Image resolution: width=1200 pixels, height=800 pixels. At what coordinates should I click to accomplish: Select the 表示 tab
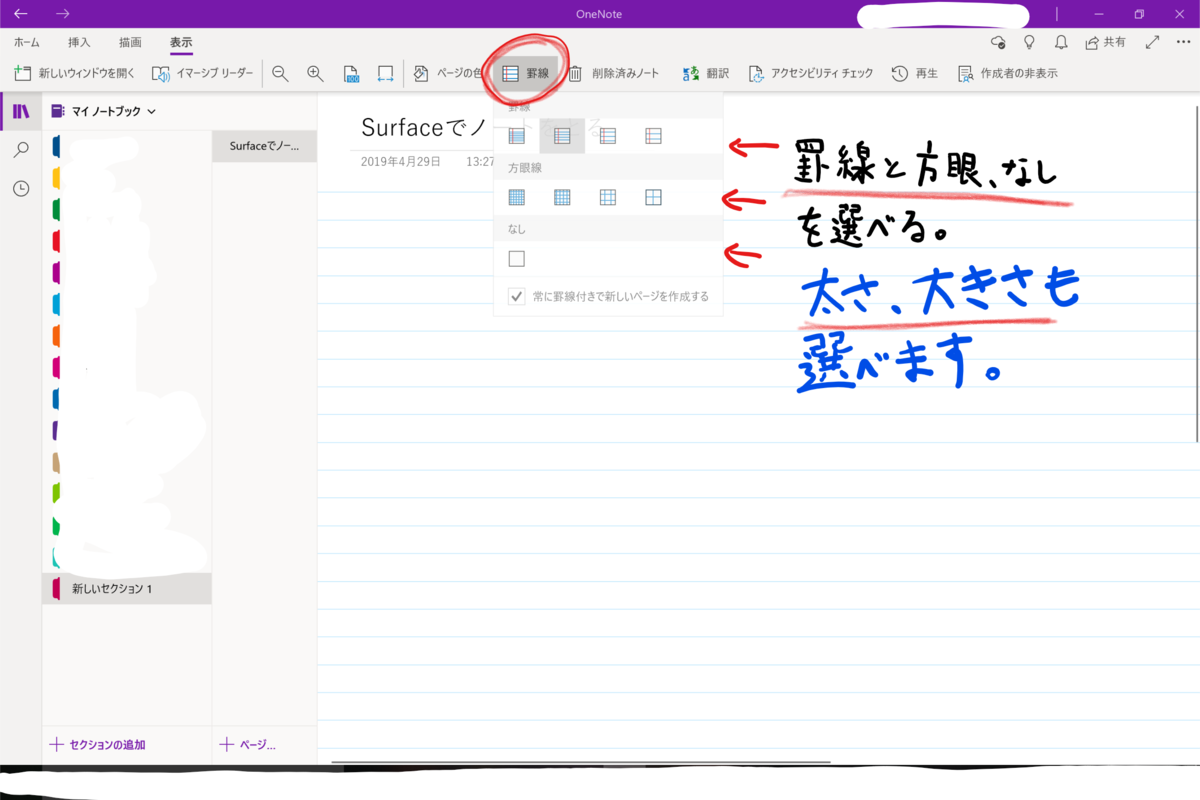(x=181, y=43)
